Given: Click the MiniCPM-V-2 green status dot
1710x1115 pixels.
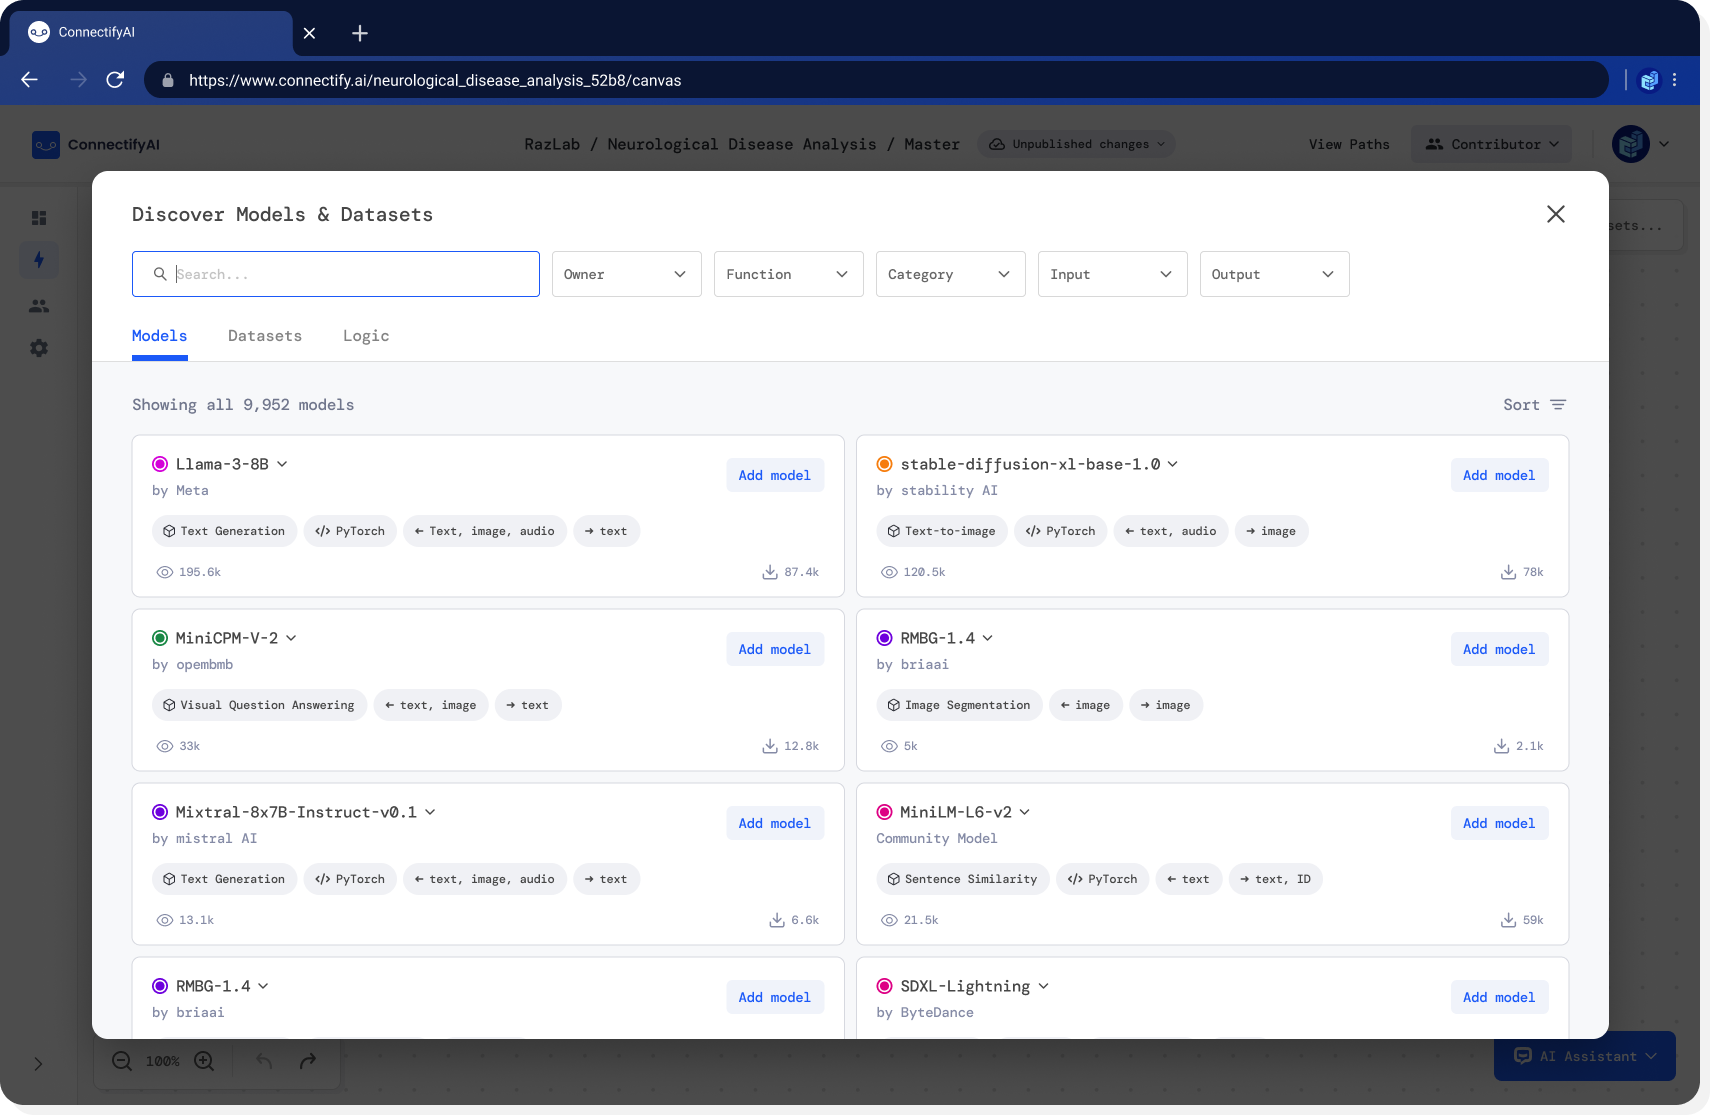Looking at the screenshot, I should [x=160, y=638].
